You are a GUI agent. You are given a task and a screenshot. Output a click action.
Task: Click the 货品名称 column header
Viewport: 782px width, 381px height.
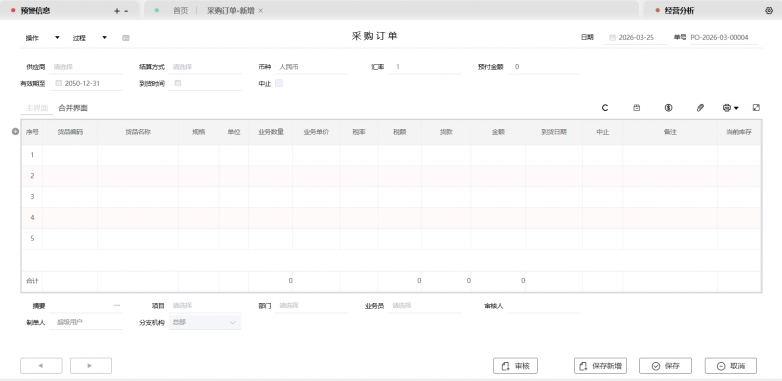tap(138, 132)
